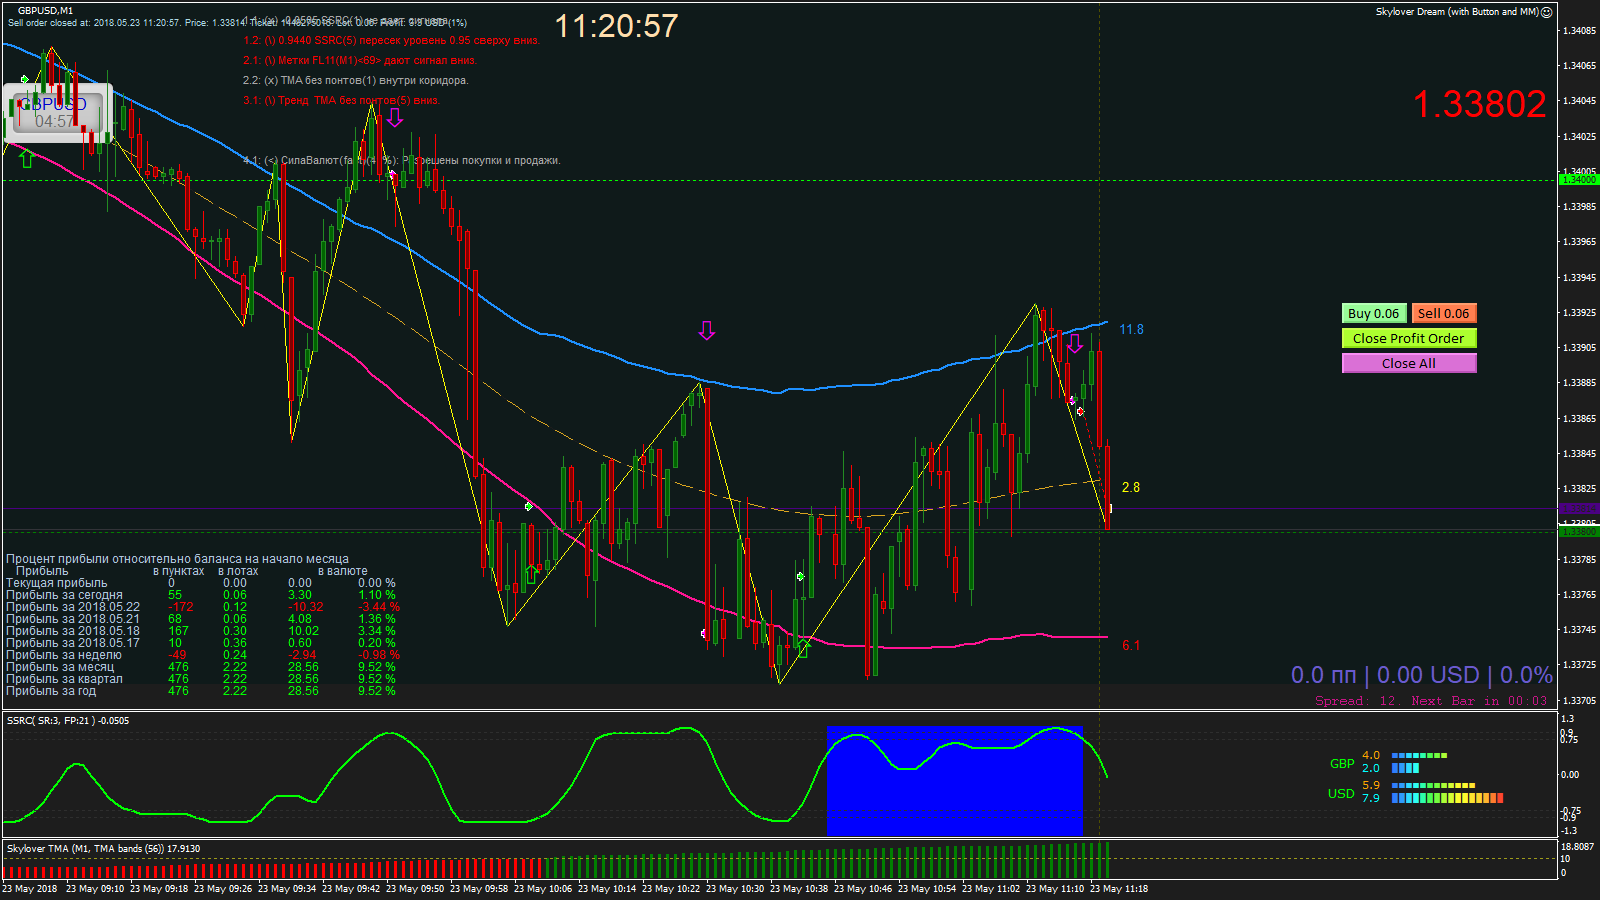The width and height of the screenshot is (1600, 900).
Task: Click the blue highlighted zone in the SSRC panel
Action: coord(955,780)
